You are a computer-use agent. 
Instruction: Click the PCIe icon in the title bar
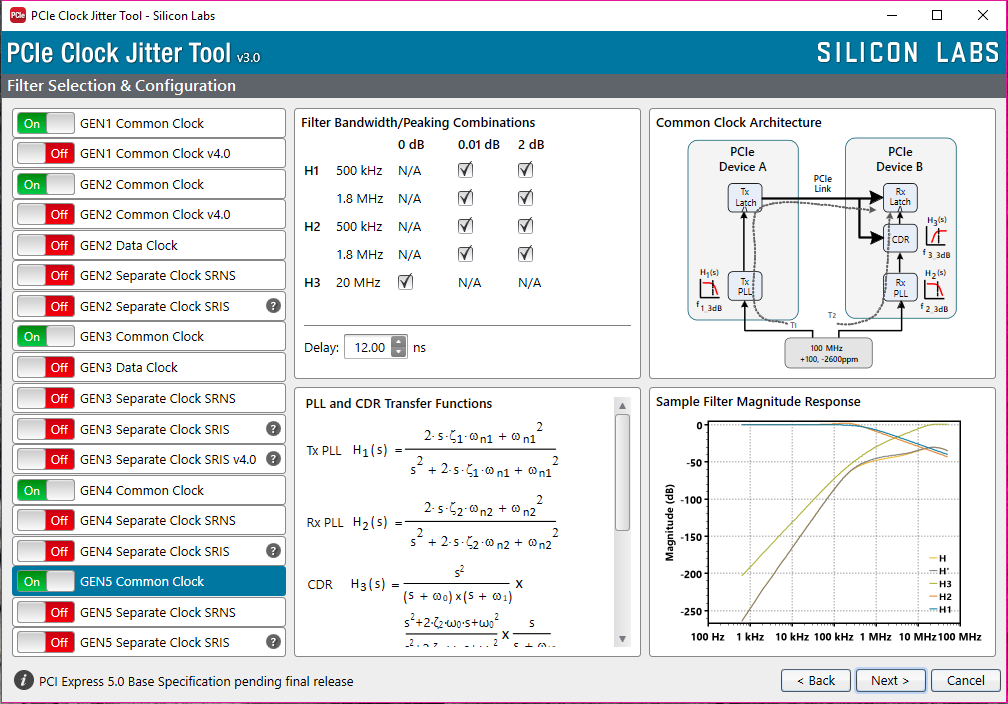pos(19,15)
